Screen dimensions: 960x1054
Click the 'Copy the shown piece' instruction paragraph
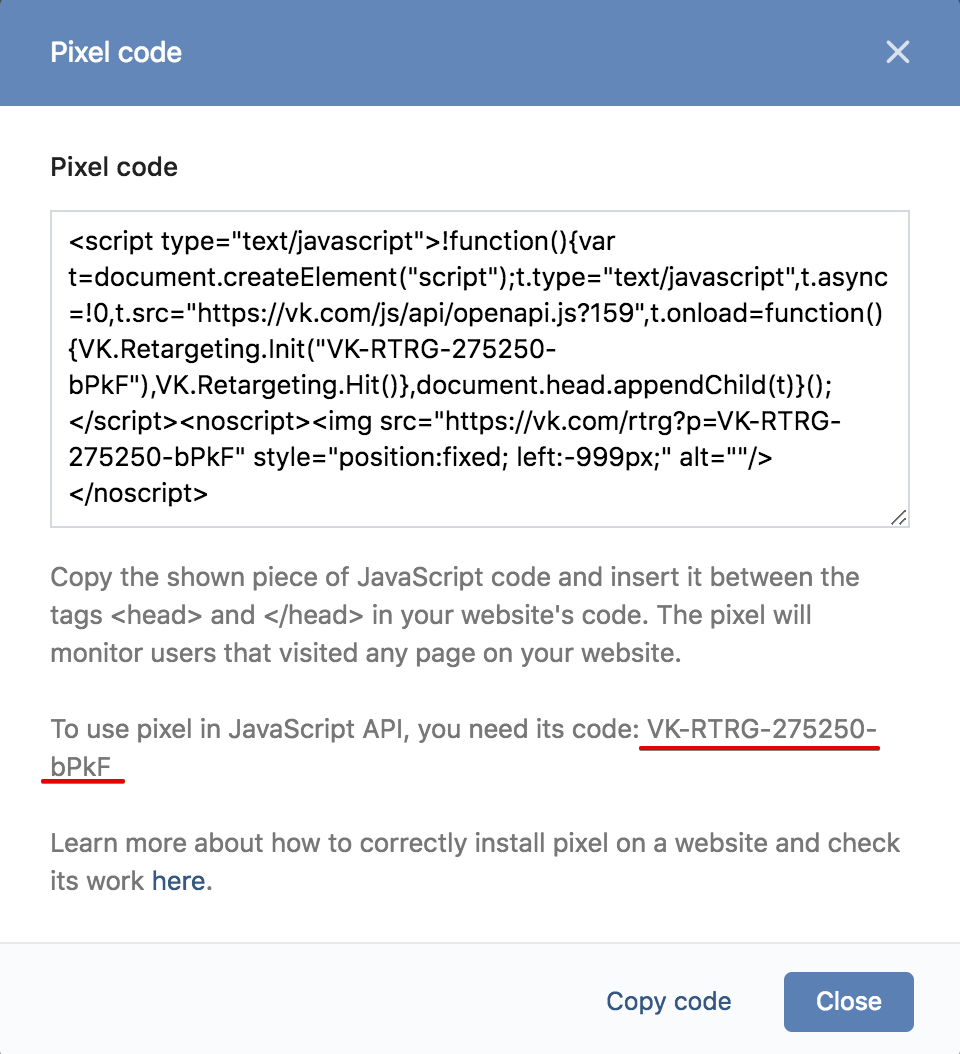454,615
